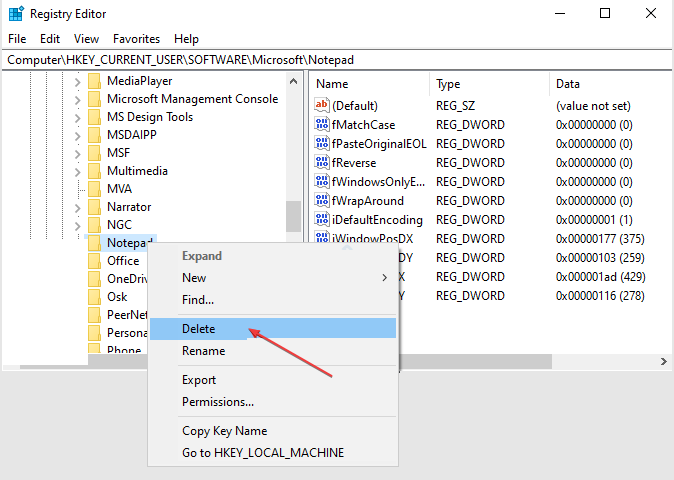This screenshot has height=480, width=674.
Task: Click the (Default) string value icon
Action: 322,106
